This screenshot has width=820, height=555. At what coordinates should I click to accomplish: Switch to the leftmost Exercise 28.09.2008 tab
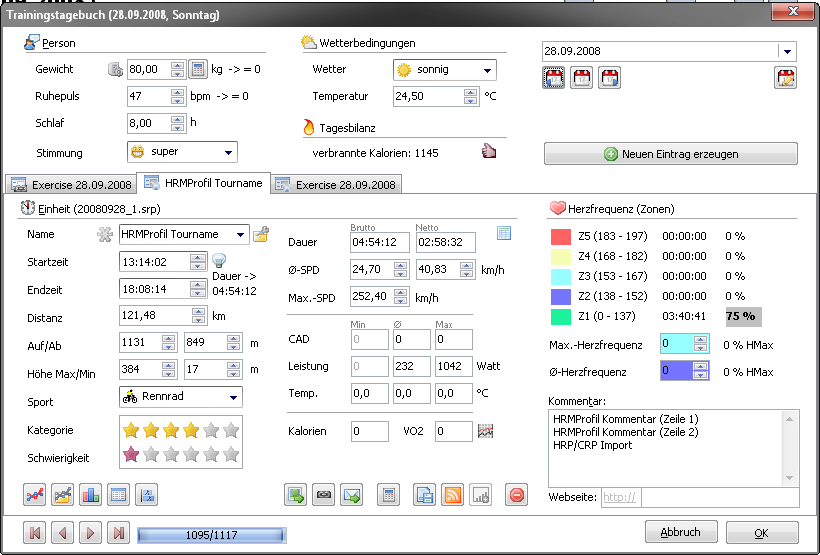[71, 185]
